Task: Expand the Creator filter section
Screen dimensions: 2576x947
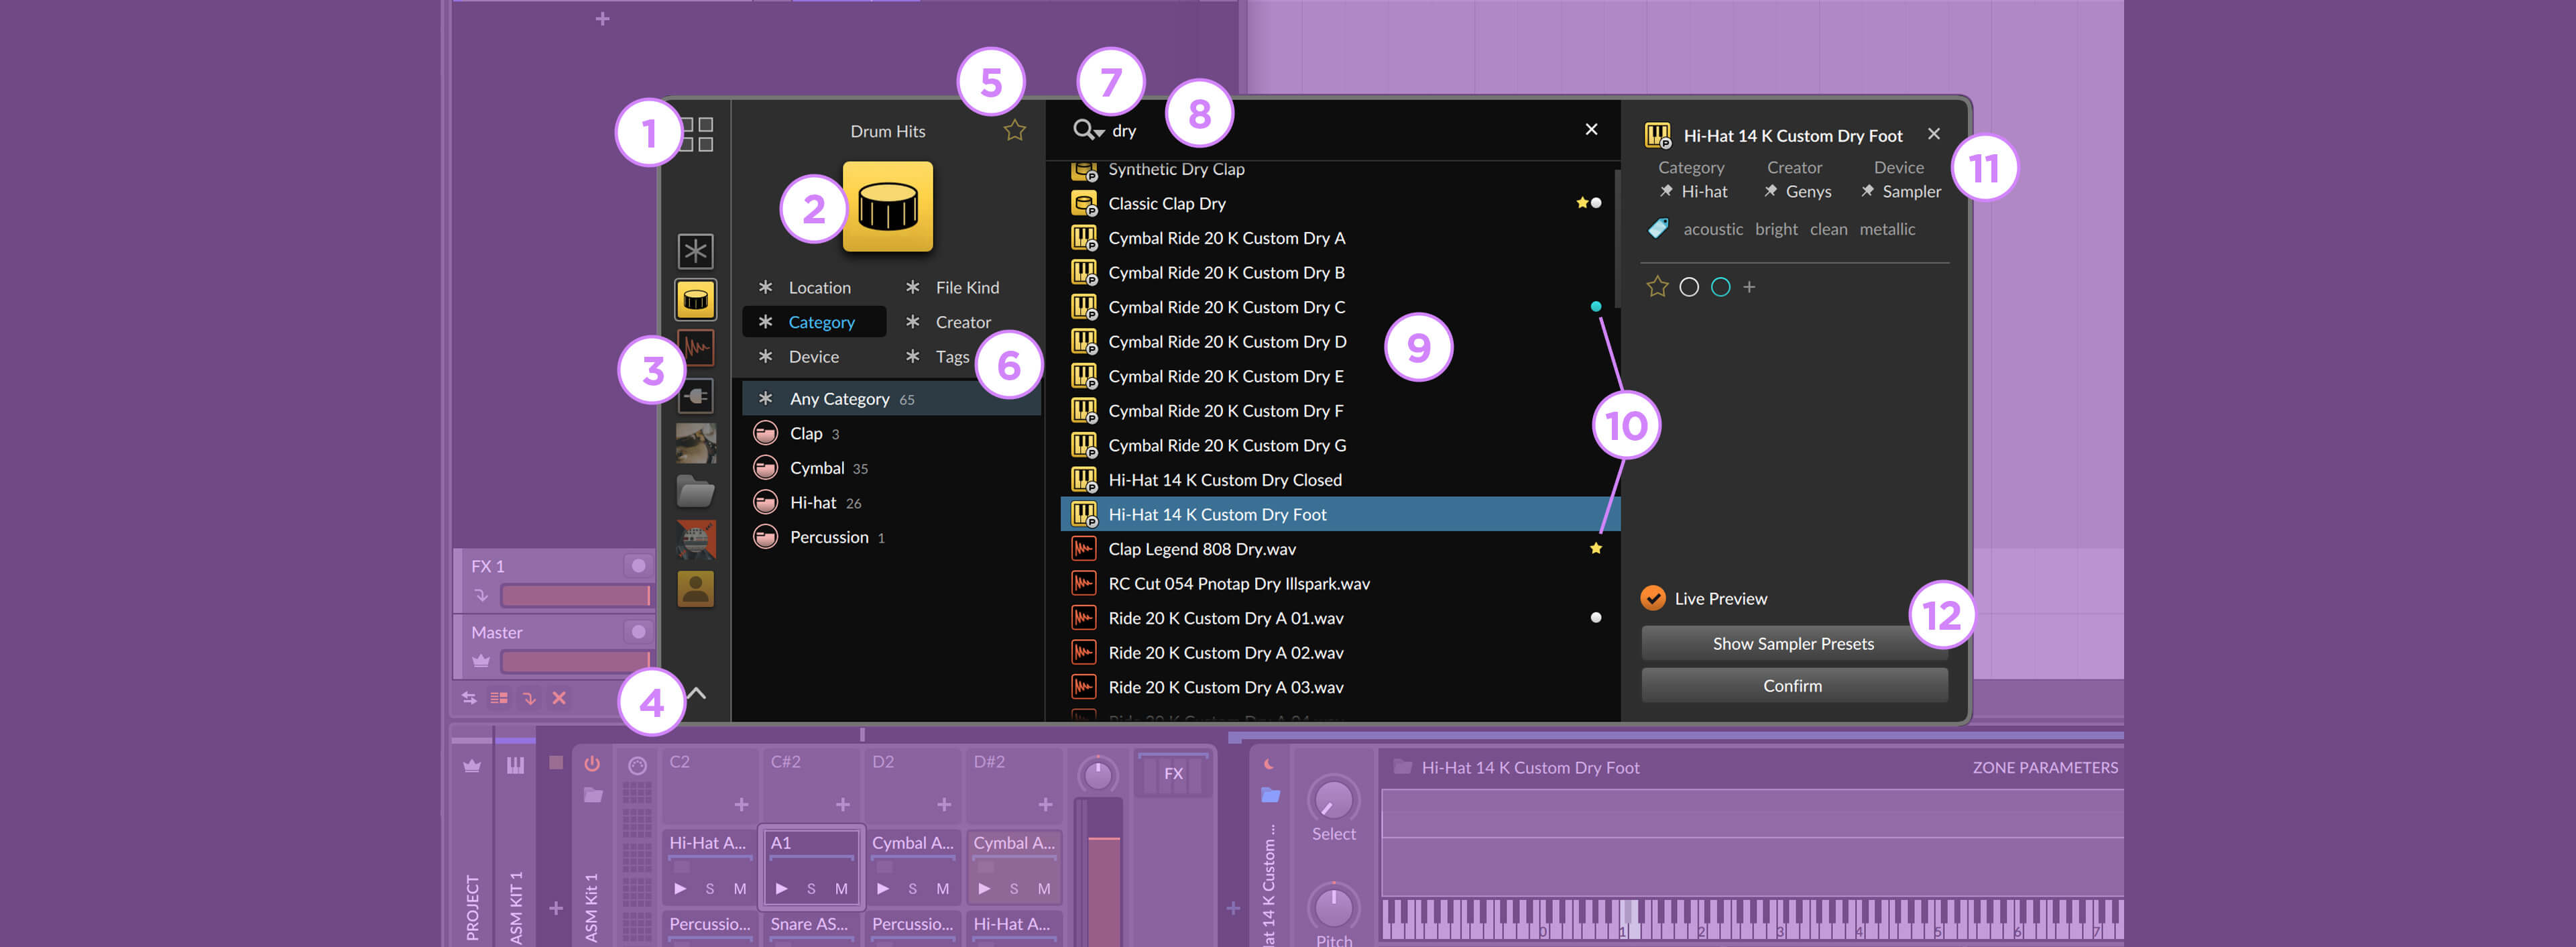Action: [961, 321]
